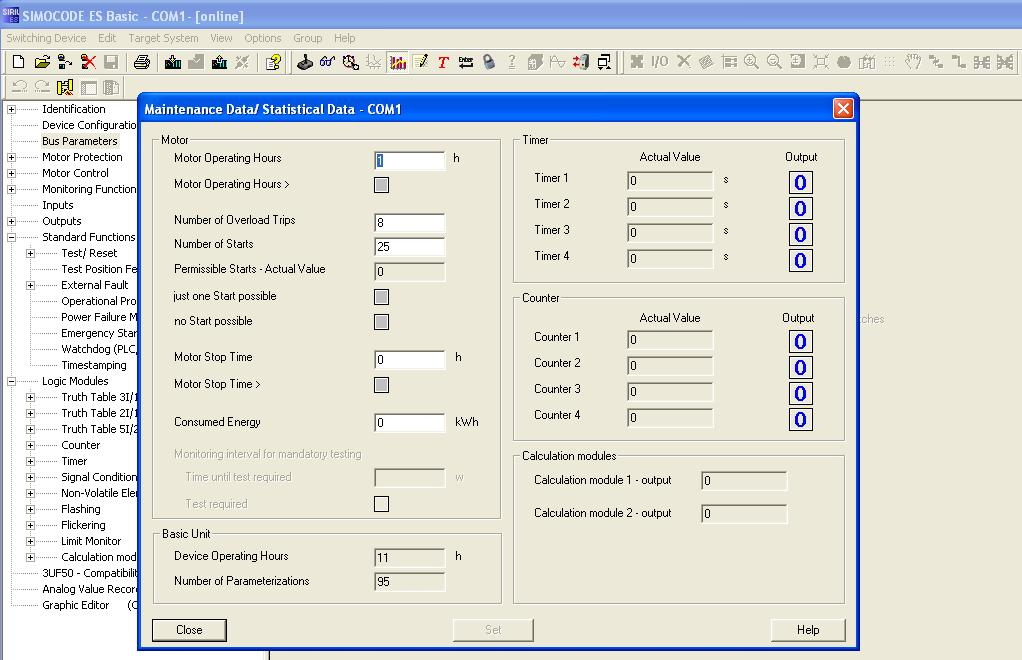Click the red T test icon
Viewport: 1022px width, 660px height.
tap(443, 62)
